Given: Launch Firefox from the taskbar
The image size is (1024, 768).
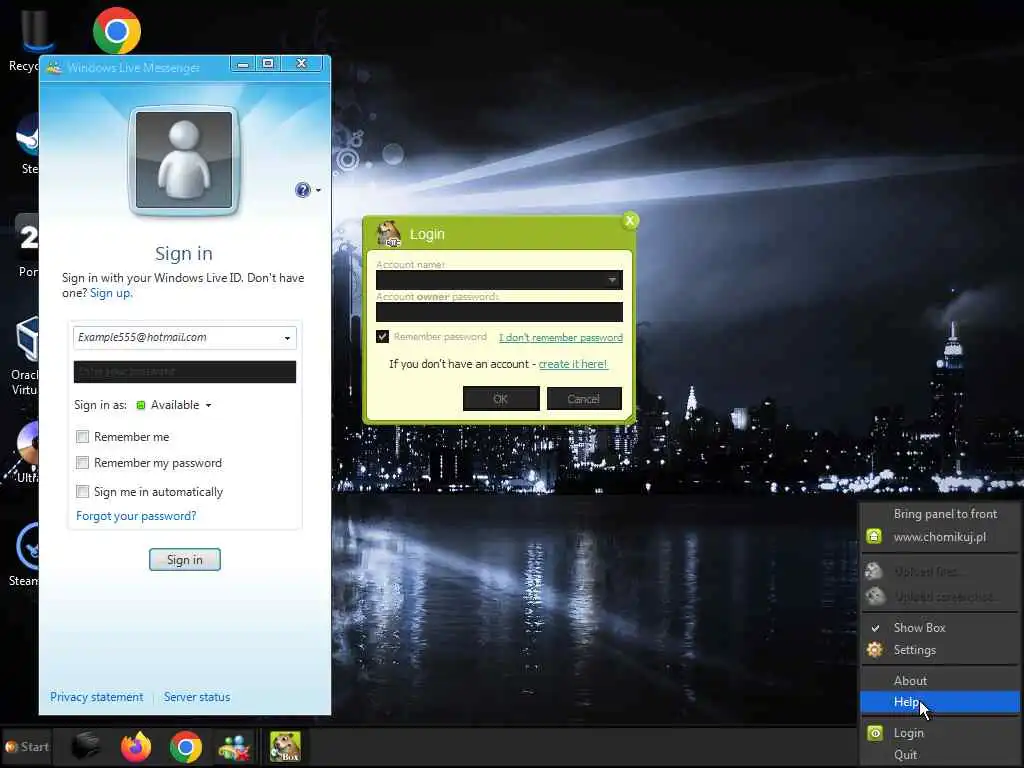Looking at the screenshot, I should pyautogui.click(x=136, y=746).
